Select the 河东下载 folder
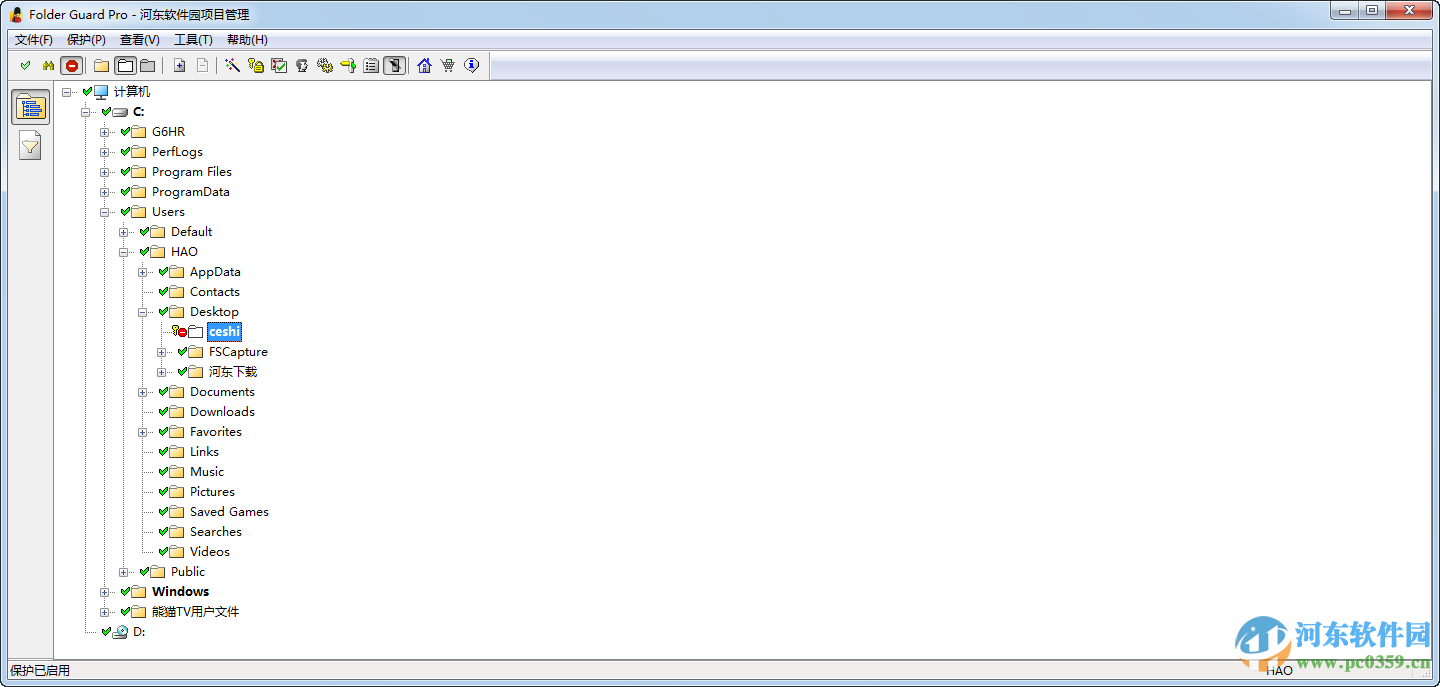Screen dimensions: 1440x687 233,372
